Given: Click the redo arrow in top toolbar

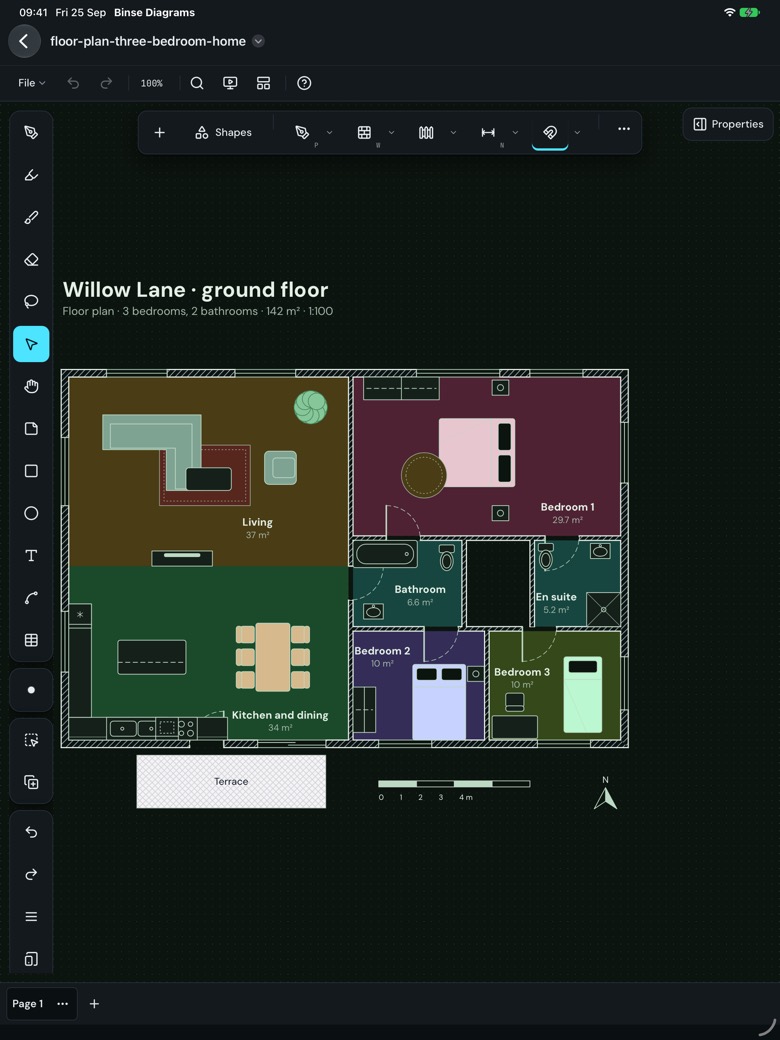Looking at the screenshot, I should coord(106,83).
